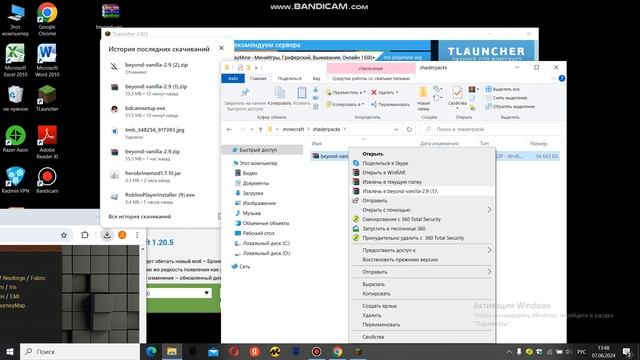The height and width of the screenshot is (360, 640).
Task: Open Chrome profile avatar icon
Action: pos(122,235)
